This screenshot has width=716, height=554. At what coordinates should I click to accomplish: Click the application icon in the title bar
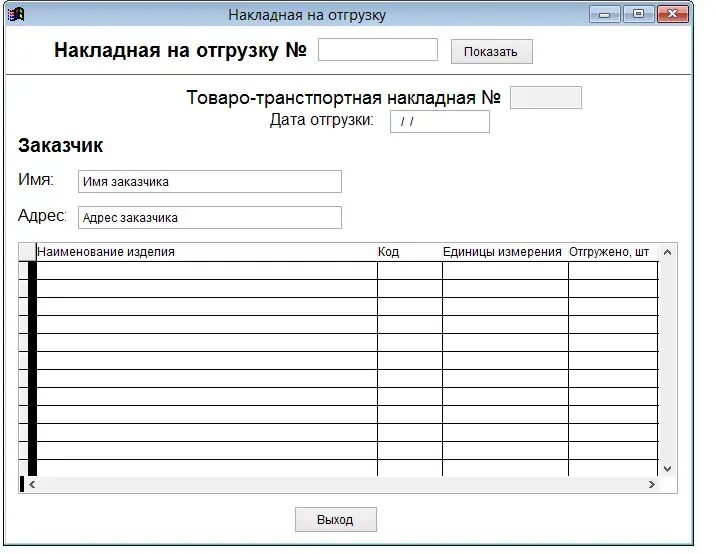pos(16,15)
